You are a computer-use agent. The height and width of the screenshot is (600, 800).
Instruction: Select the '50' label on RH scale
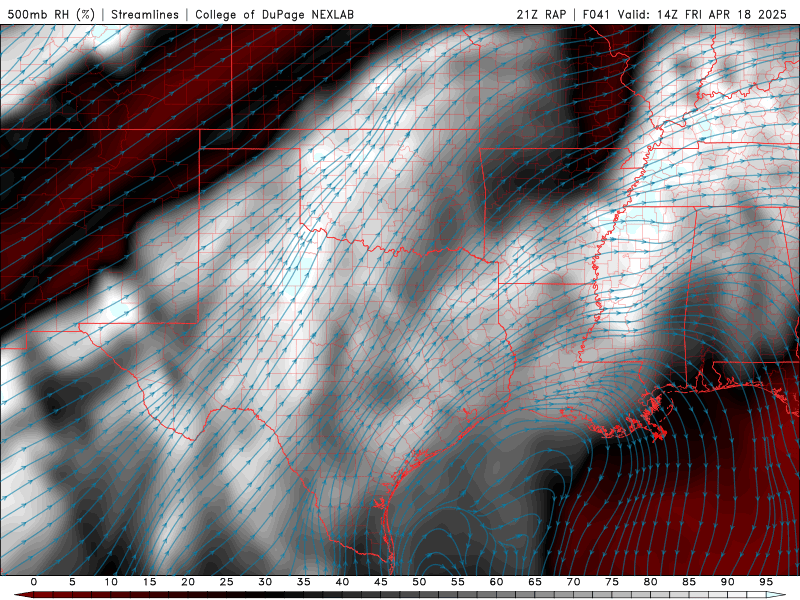coord(419,582)
